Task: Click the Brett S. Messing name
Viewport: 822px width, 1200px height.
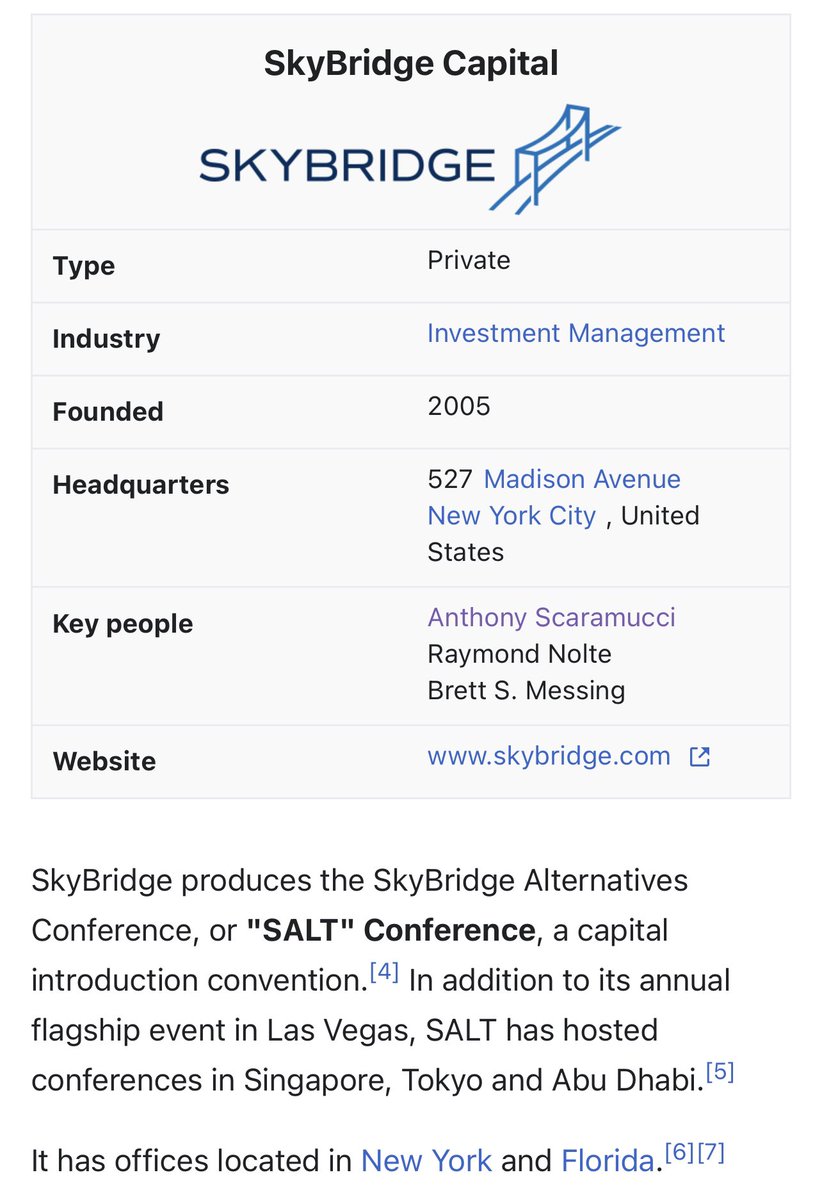Action: point(526,690)
